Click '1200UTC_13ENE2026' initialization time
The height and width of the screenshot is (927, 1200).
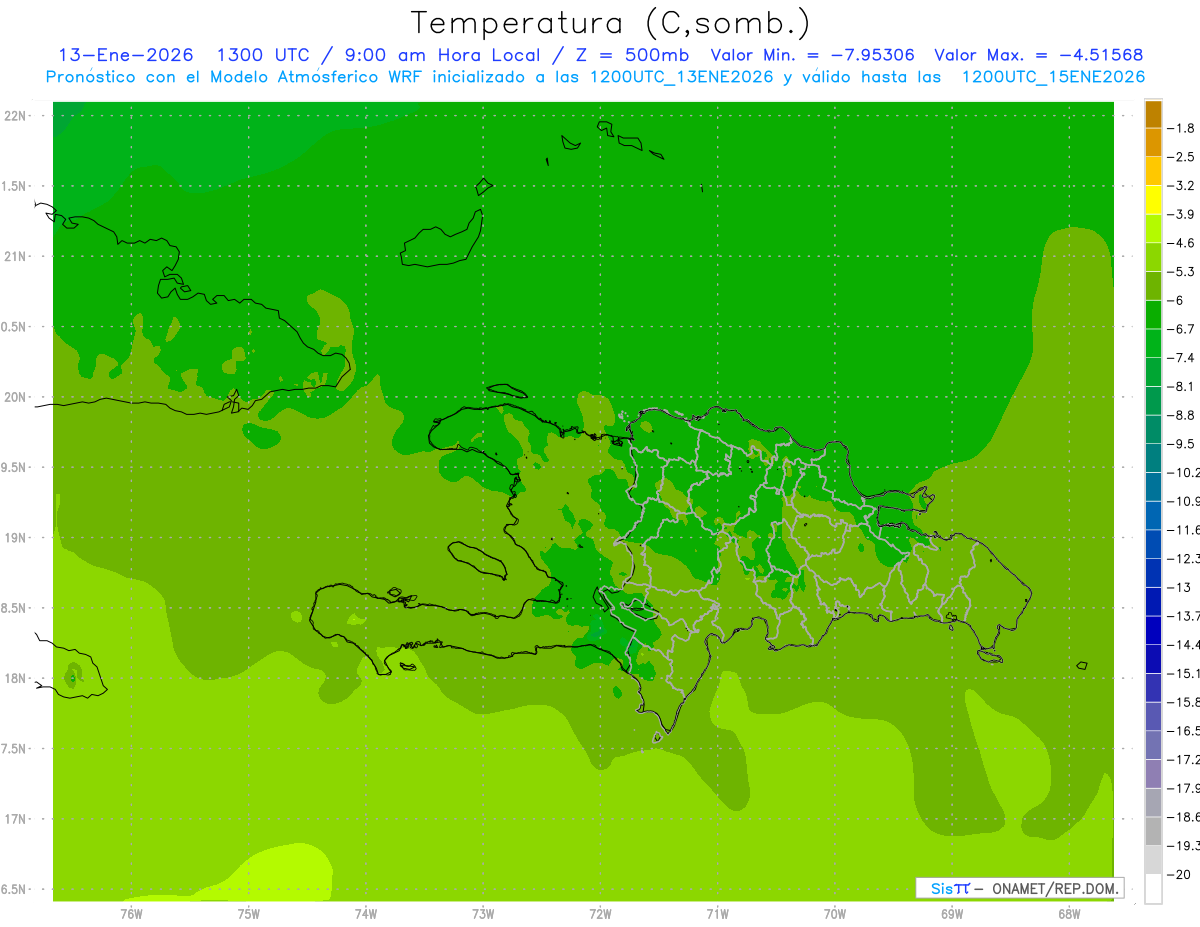coord(682,77)
